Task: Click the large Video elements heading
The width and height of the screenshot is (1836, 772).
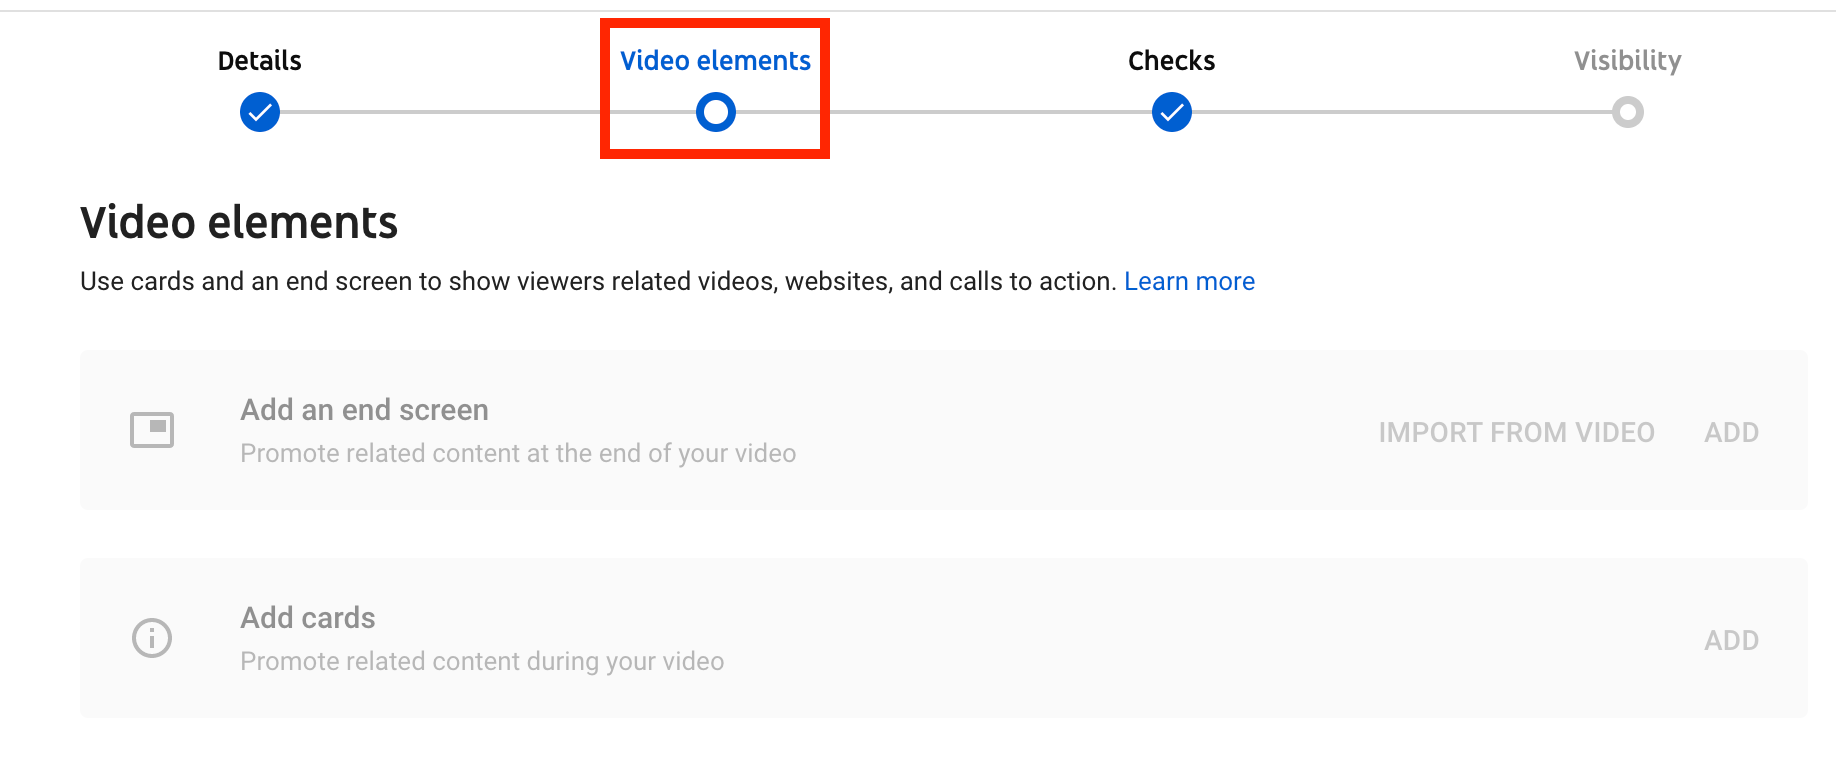Action: (239, 222)
